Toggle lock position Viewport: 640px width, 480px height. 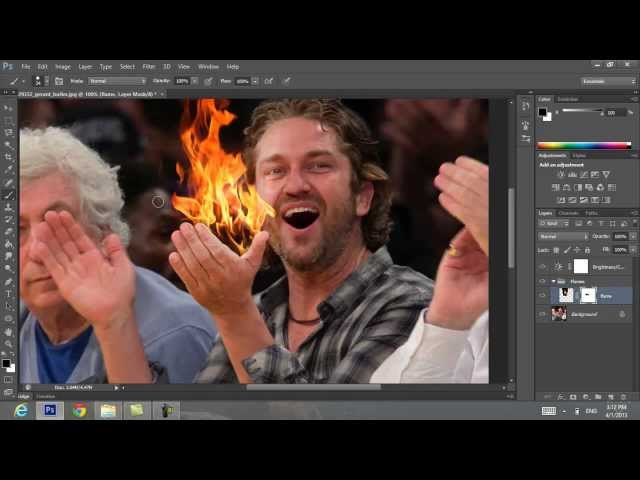coord(577,250)
